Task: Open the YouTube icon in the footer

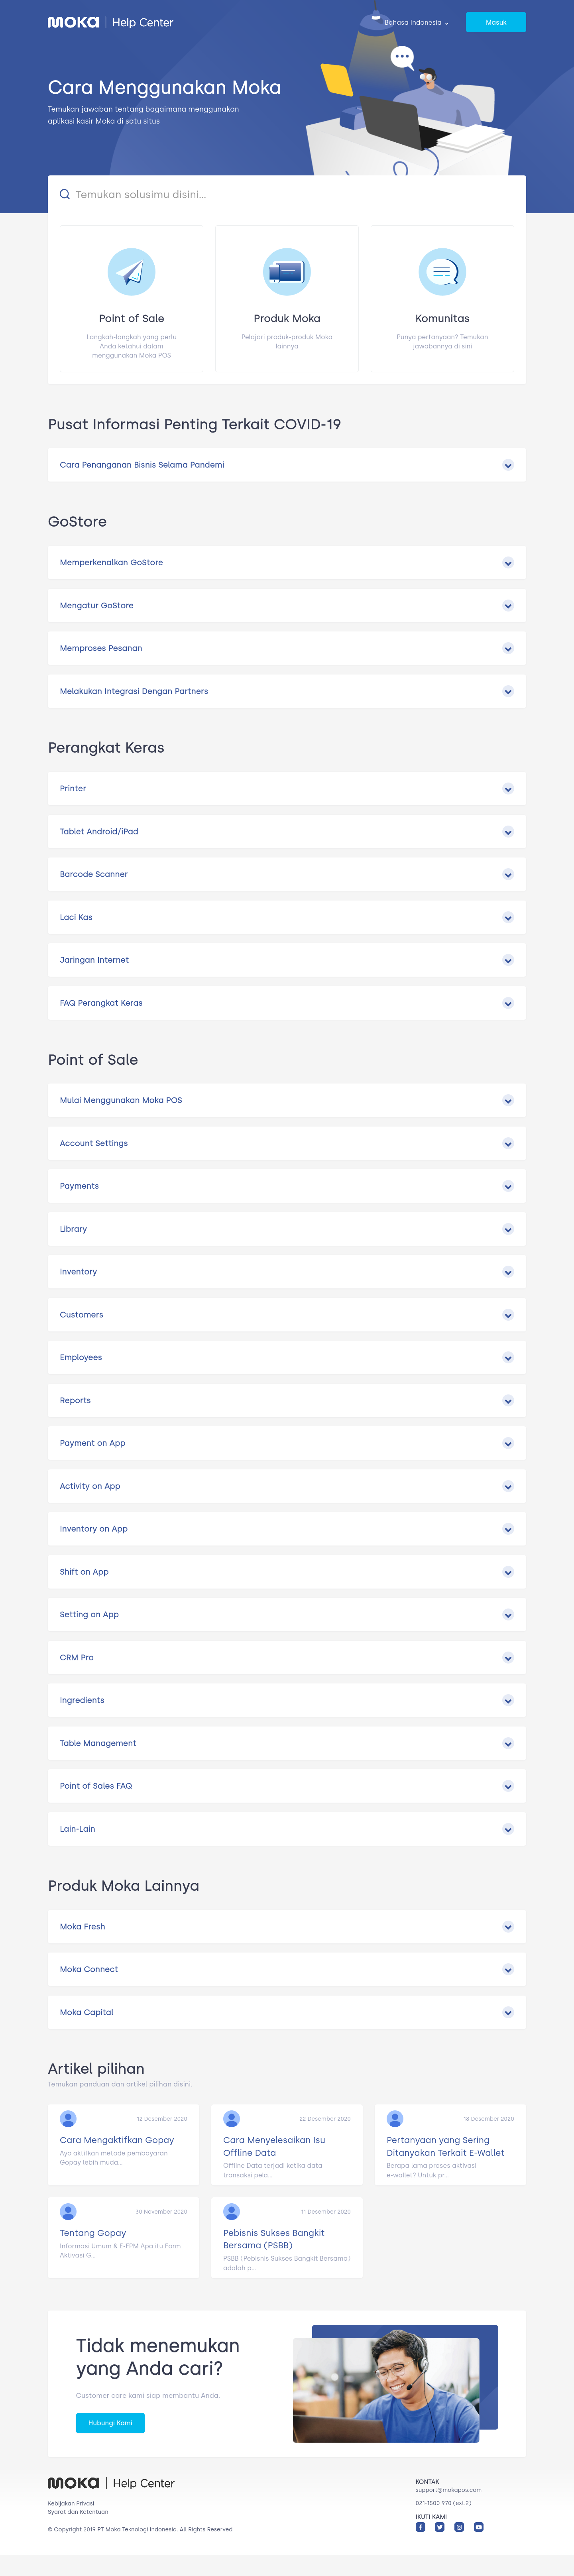Action: tap(479, 2527)
